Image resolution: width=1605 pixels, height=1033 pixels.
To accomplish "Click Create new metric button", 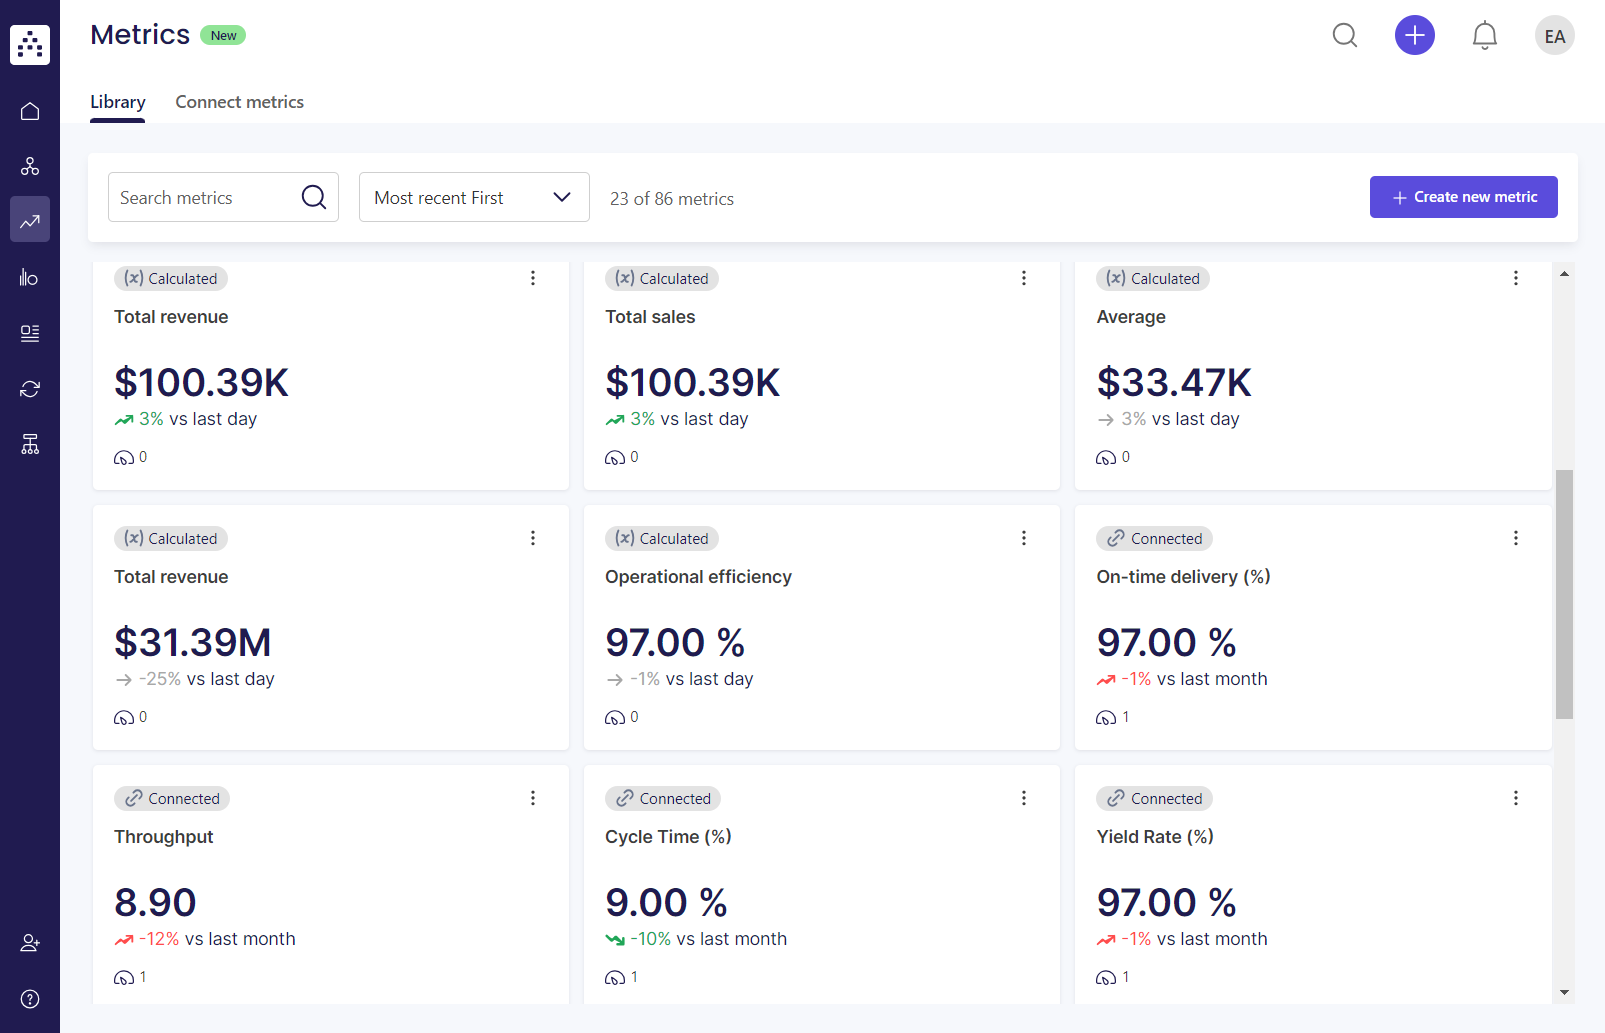I will coord(1463,197).
